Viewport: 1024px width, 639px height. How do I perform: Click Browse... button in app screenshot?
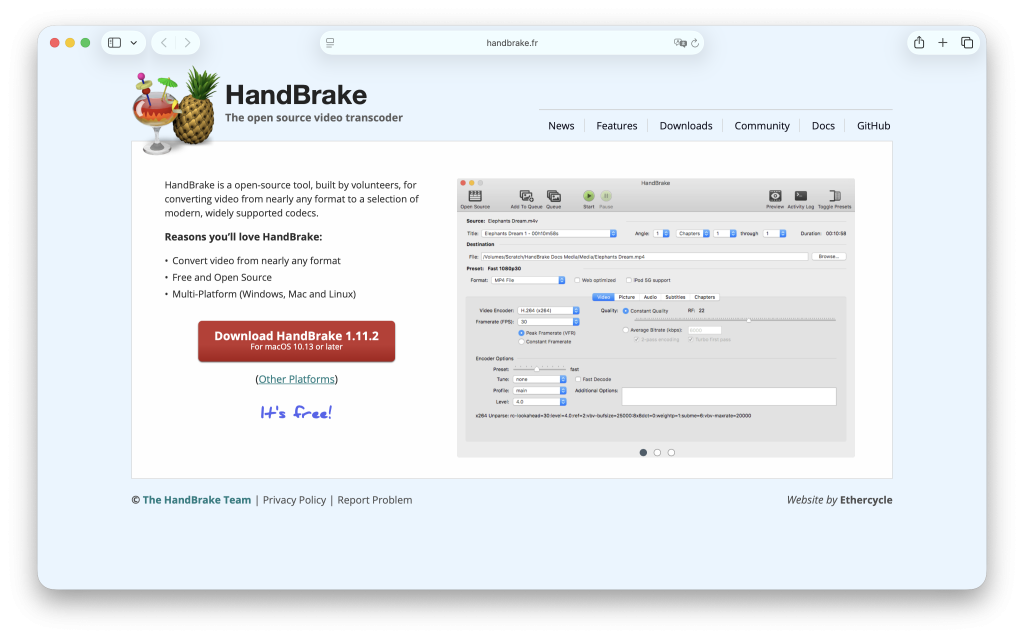pos(829,256)
